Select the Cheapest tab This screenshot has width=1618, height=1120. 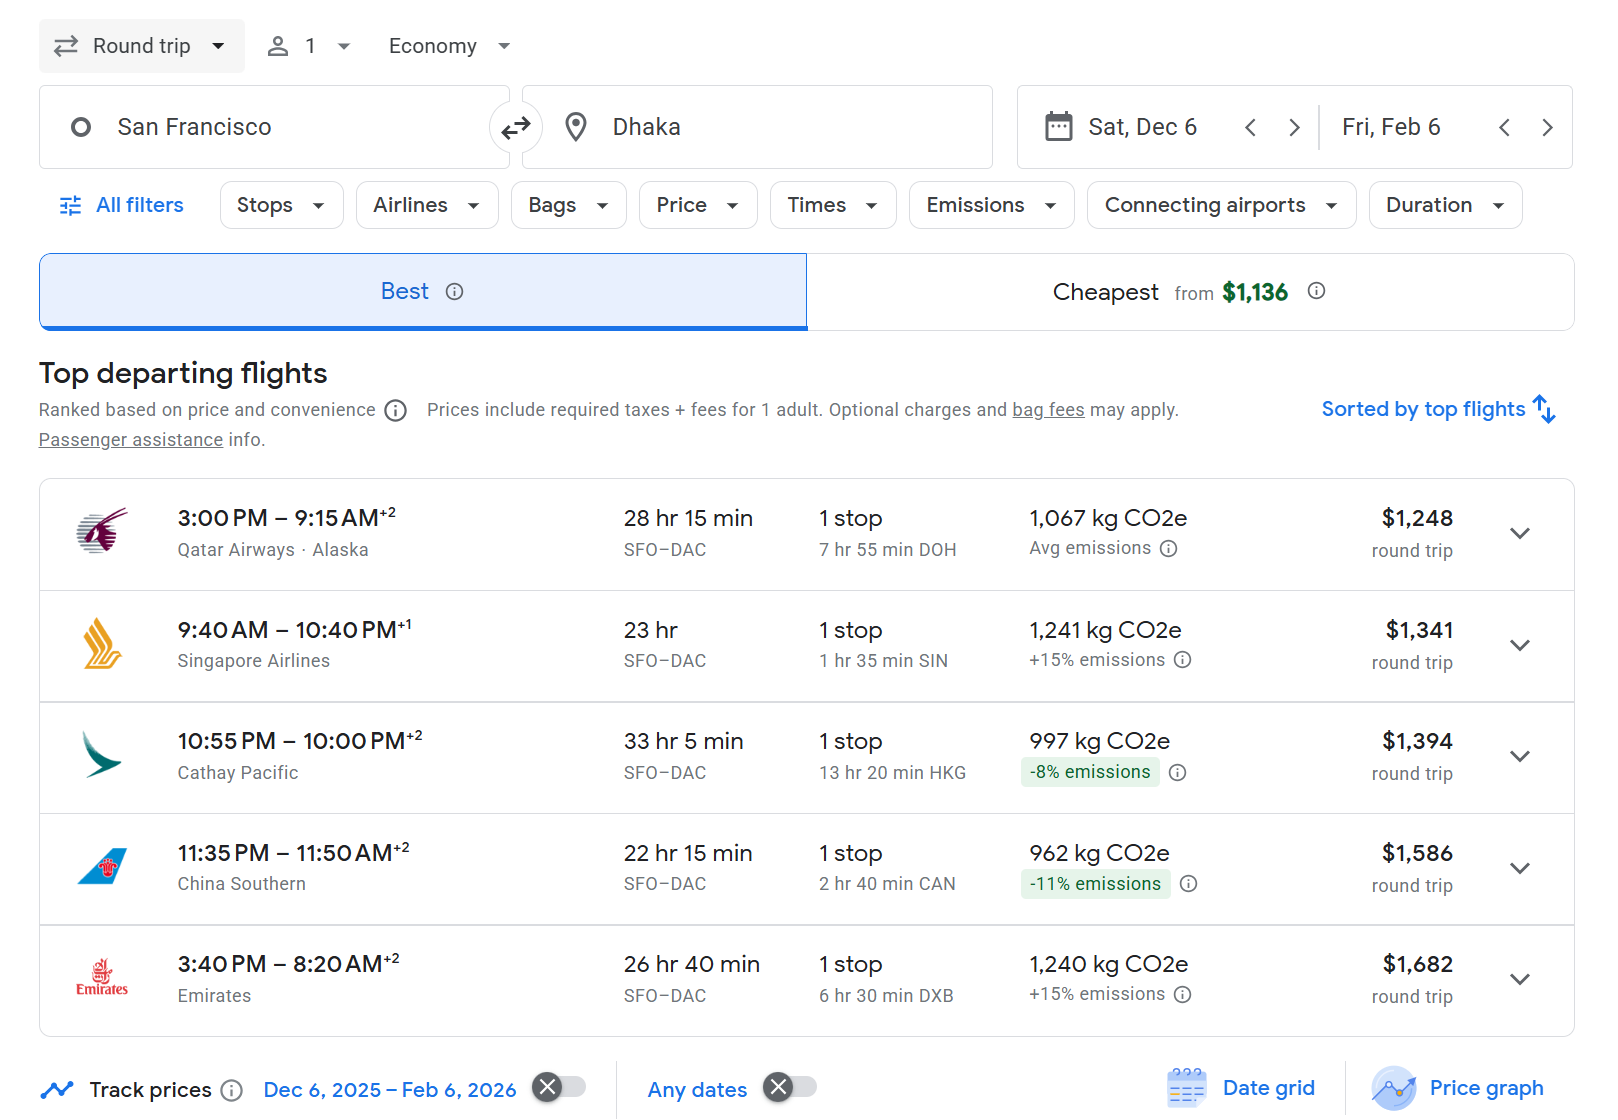click(x=1190, y=292)
